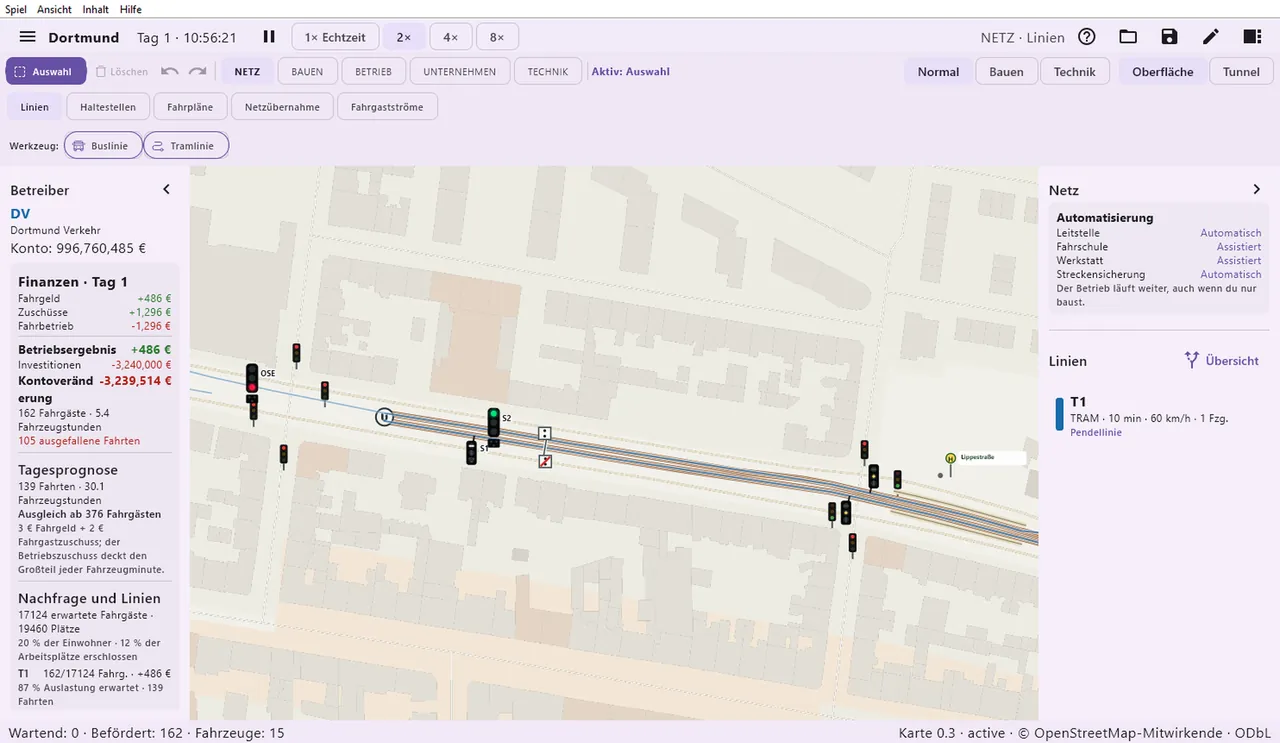The image size is (1280, 743).
Task: Switch to the BAUEN tab
Action: [307, 72]
